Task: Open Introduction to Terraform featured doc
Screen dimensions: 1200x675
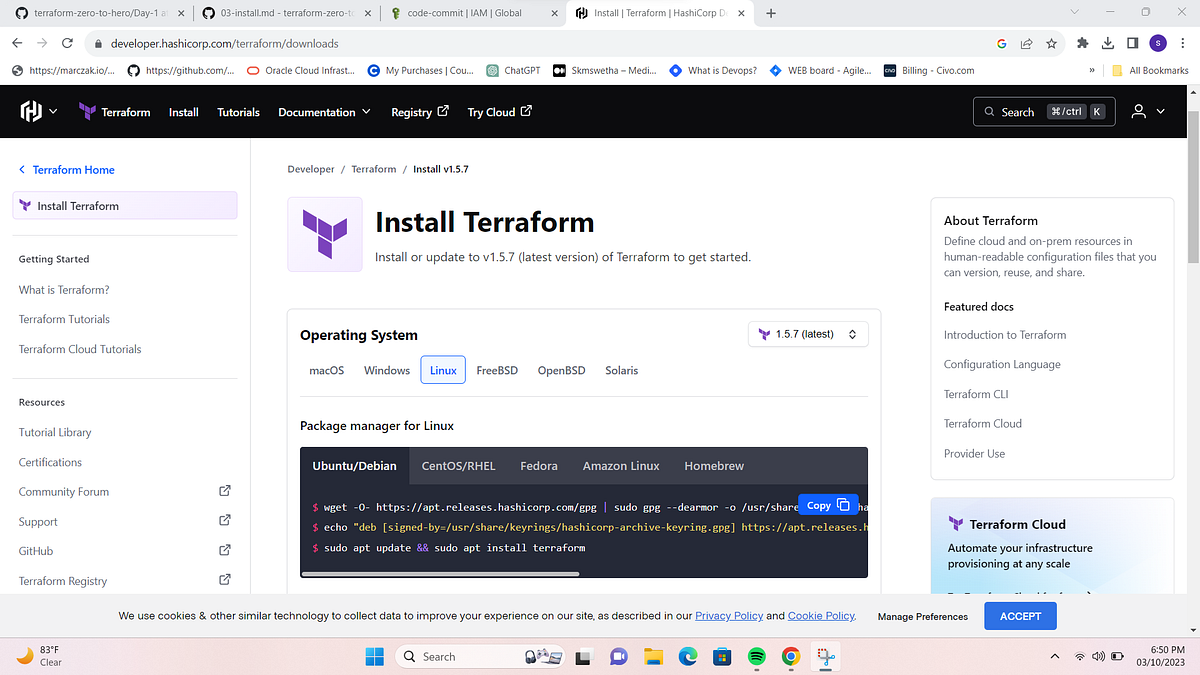Action: tap(1005, 335)
